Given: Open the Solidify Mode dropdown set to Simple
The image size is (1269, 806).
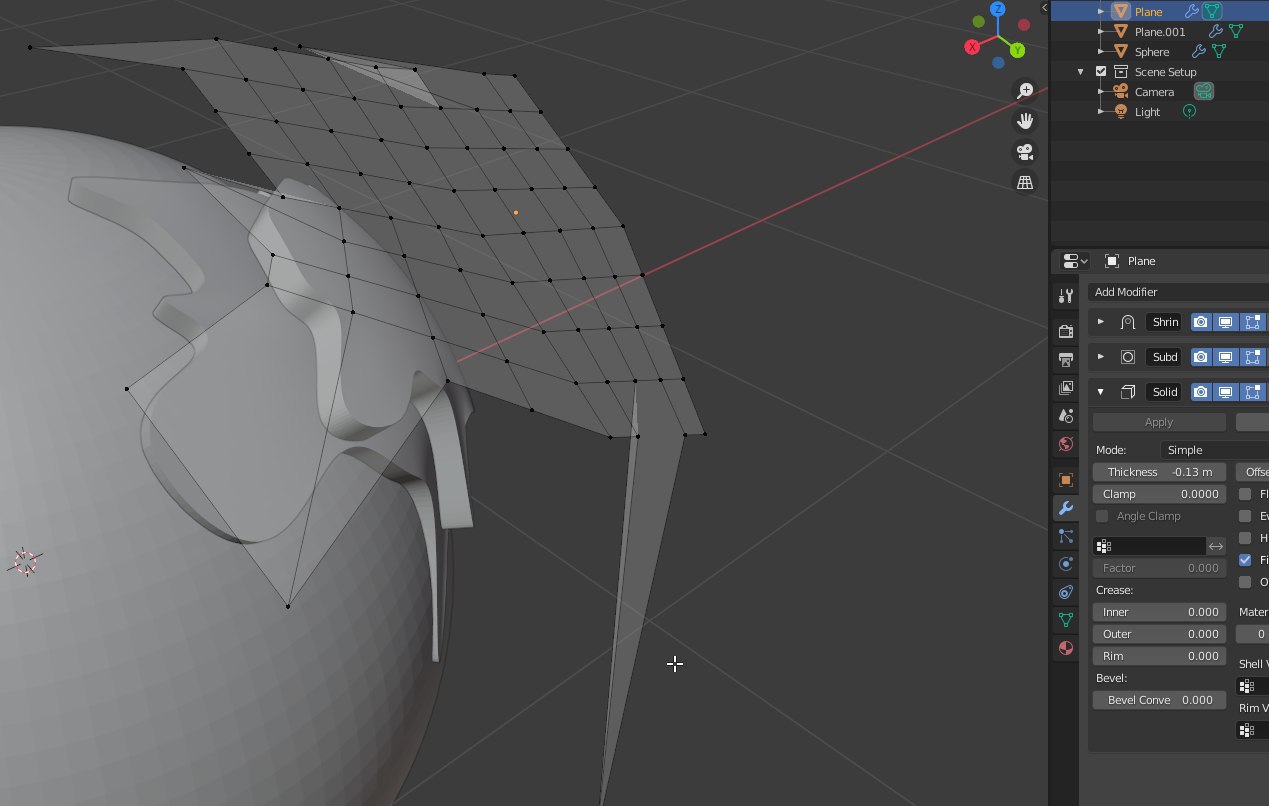Looking at the screenshot, I should (x=1214, y=450).
